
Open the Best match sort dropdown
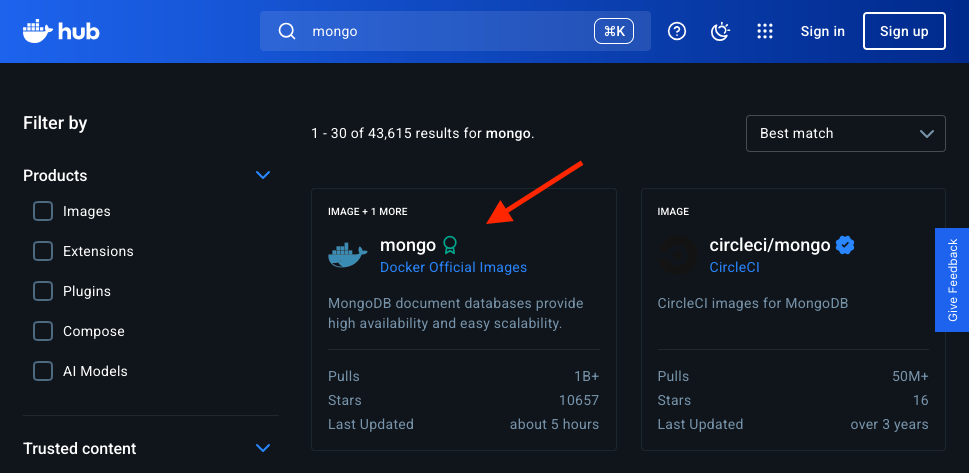[x=845, y=133]
